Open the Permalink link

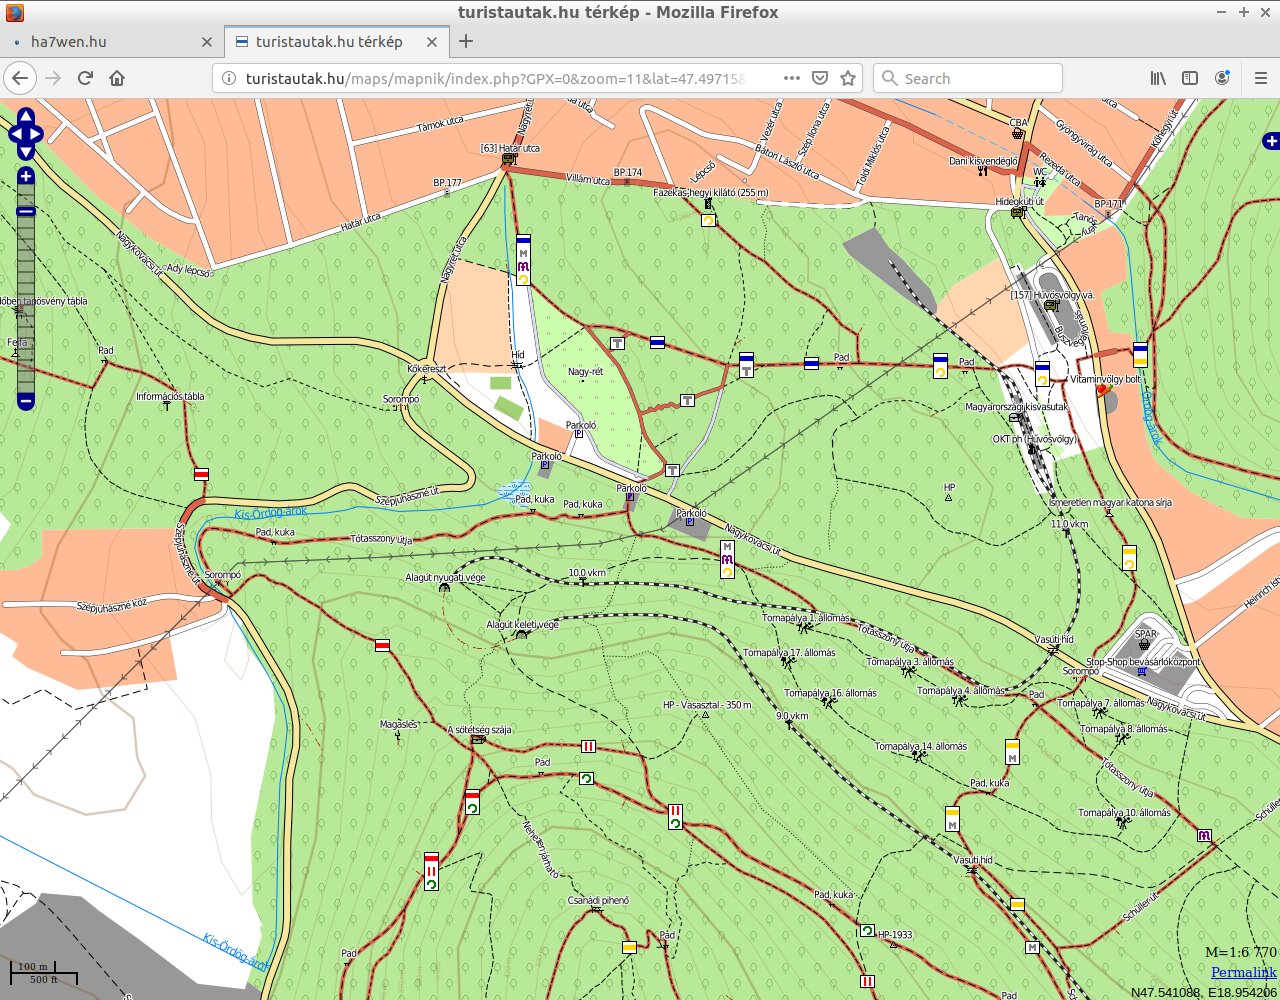pyautogui.click(x=1243, y=972)
